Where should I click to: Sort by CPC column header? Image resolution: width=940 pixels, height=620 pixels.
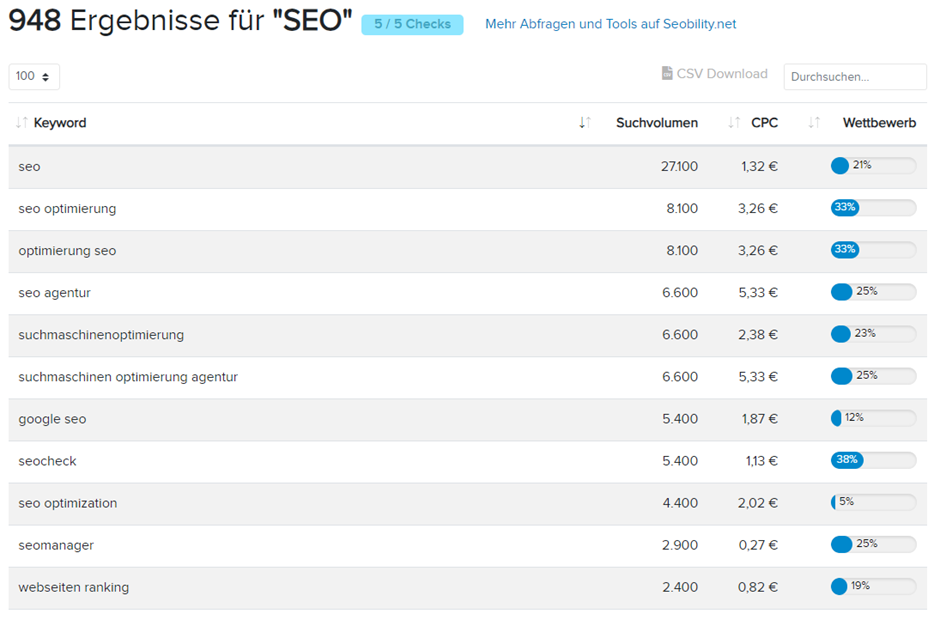[764, 123]
